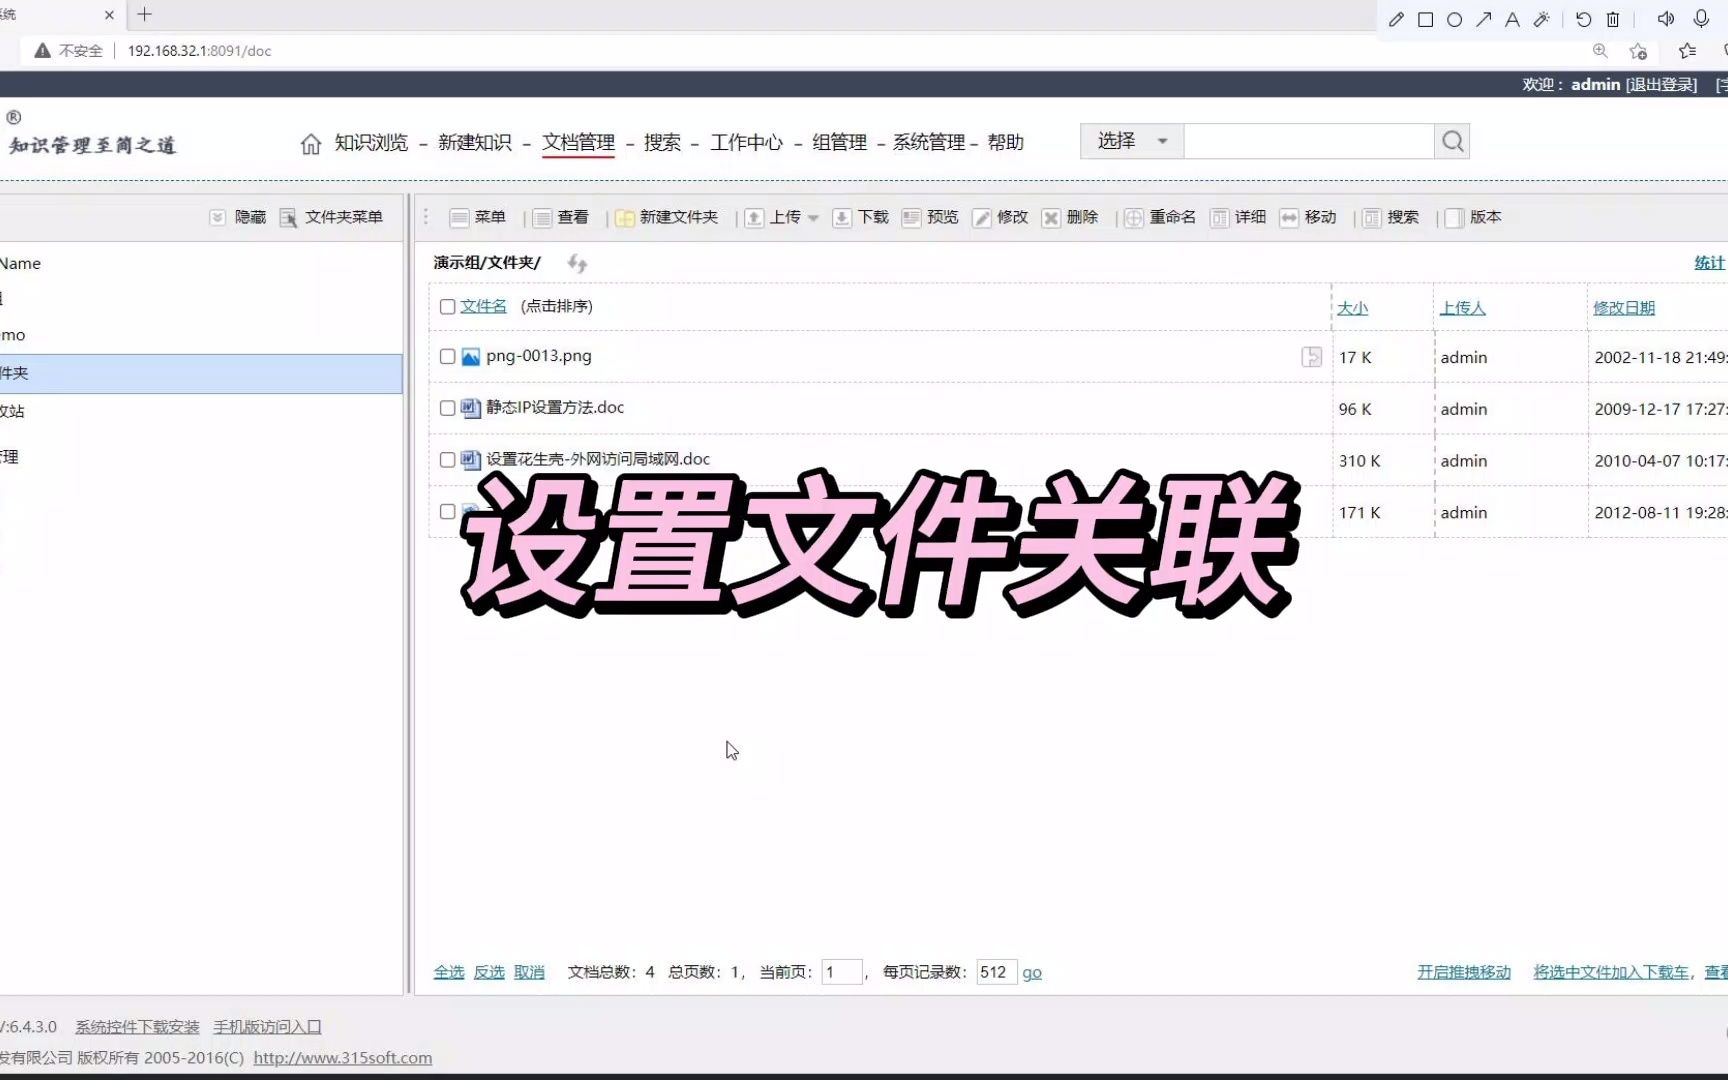Click 文件夹菜单 in the left panel
This screenshot has height=1080, width=1728.
tap(331, 217)
